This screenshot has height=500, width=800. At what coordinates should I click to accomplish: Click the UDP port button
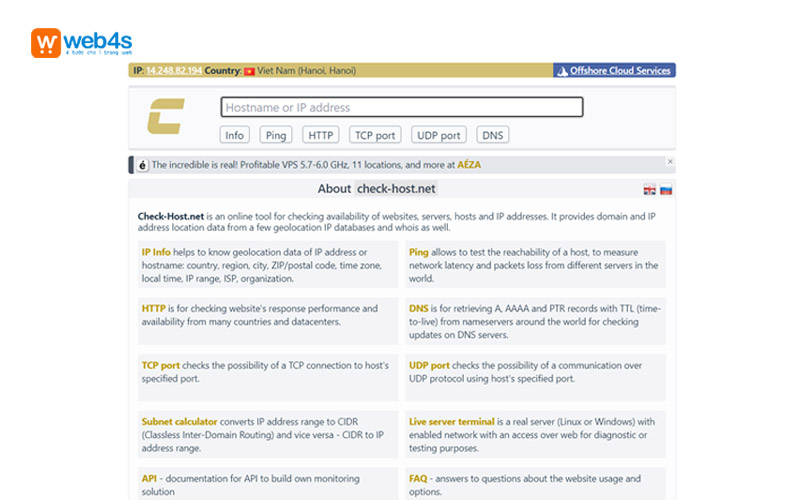pyautogui.click(x=439, y=135)
